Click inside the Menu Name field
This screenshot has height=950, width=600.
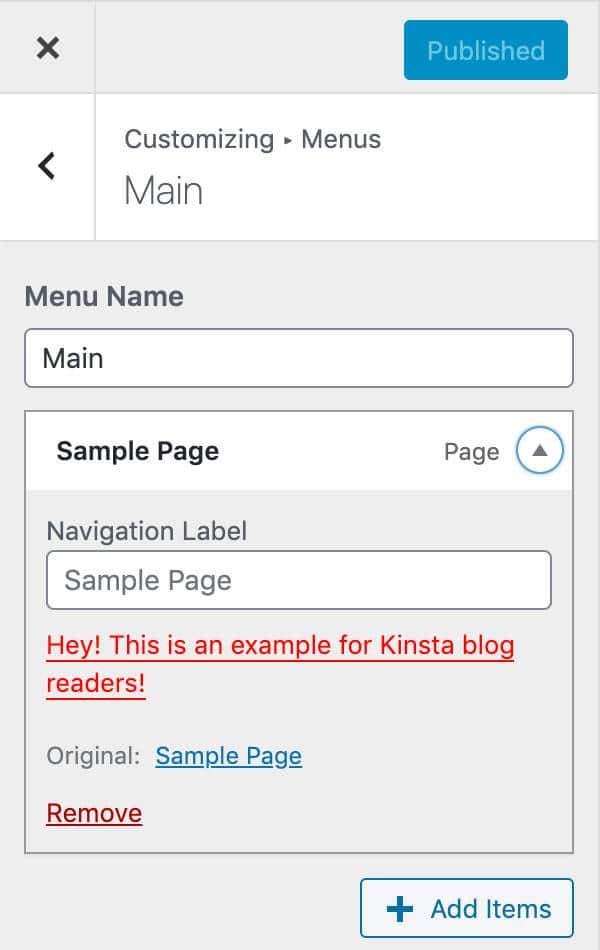(x=298, y=358)
